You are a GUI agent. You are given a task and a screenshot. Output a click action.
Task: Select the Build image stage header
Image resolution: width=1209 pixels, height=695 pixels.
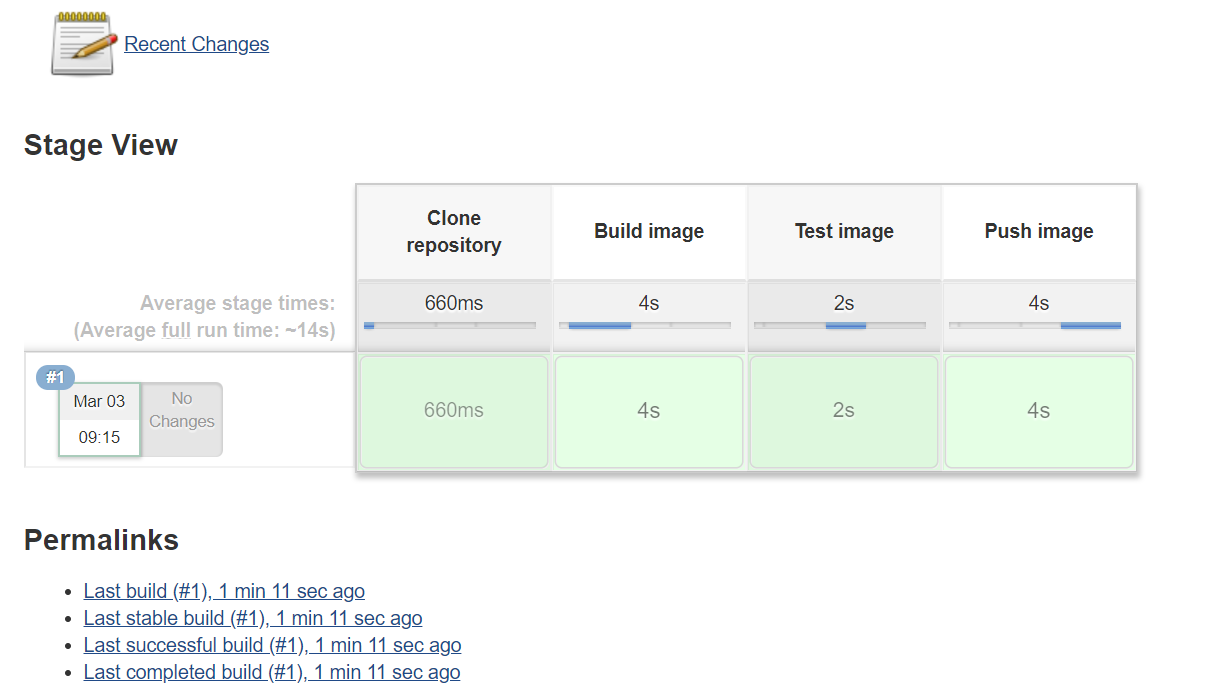[x=649, y=232]
